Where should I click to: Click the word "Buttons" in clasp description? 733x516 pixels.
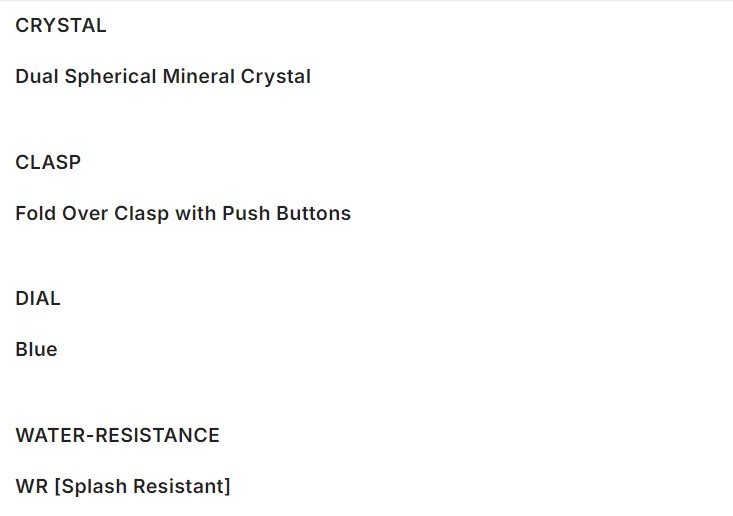[x=312, y=214]
